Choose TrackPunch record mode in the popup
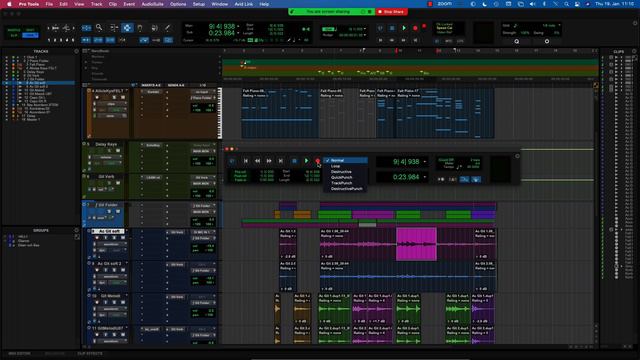 pyautogui.click(x=345, y=183)
